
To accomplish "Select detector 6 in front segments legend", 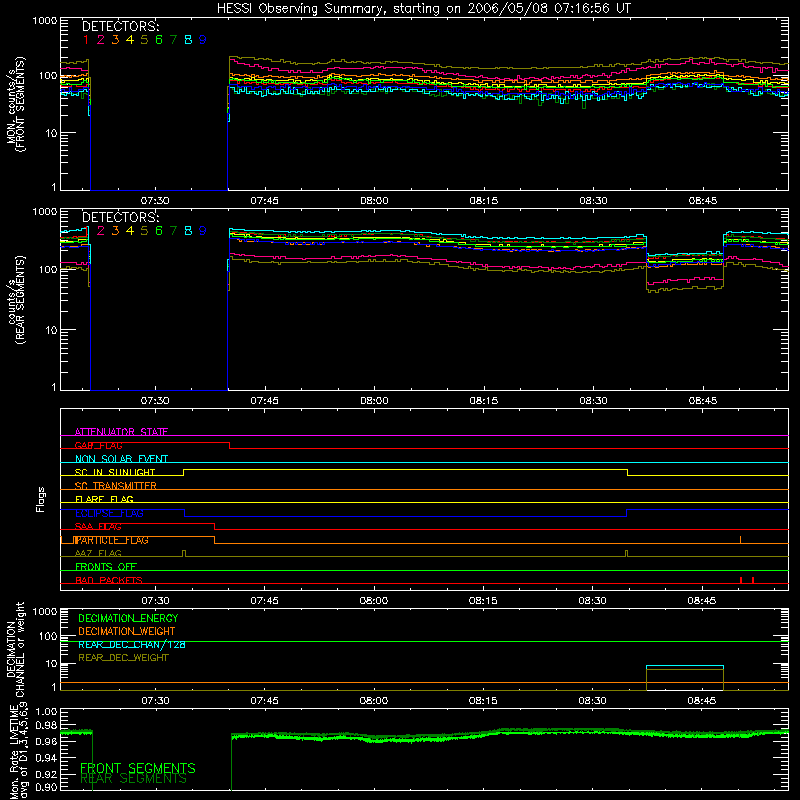I will (x=159, y=40).
